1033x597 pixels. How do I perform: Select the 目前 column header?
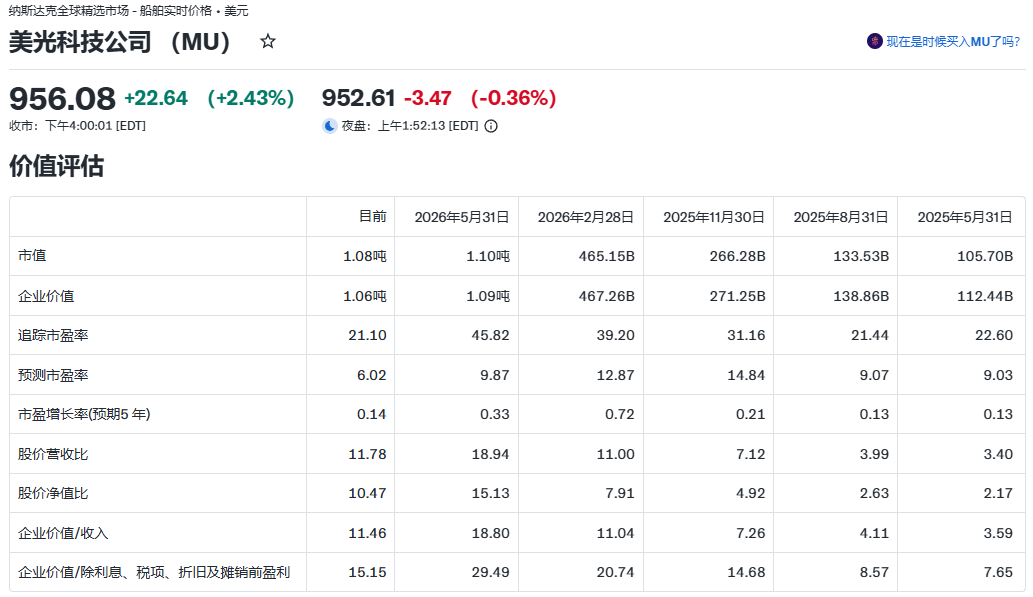[373, 217]
